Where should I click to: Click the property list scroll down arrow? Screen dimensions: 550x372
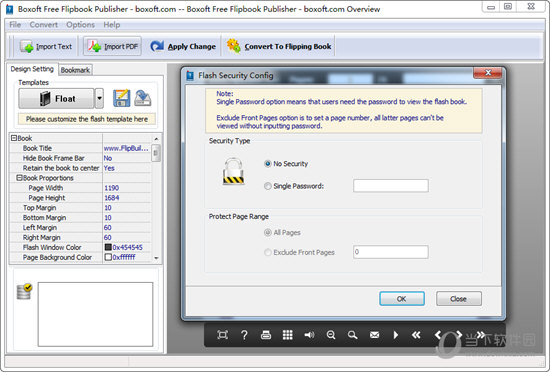coord(156,258)
